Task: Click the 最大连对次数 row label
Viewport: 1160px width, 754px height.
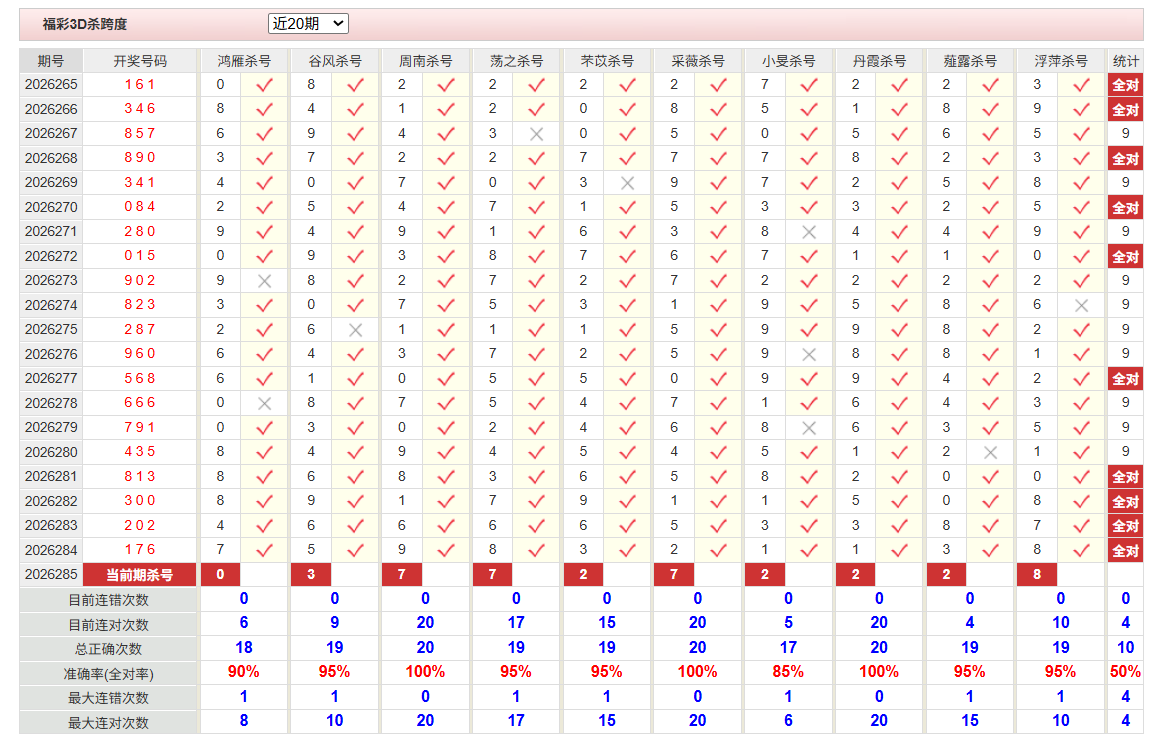Action: tap(109, 723)
